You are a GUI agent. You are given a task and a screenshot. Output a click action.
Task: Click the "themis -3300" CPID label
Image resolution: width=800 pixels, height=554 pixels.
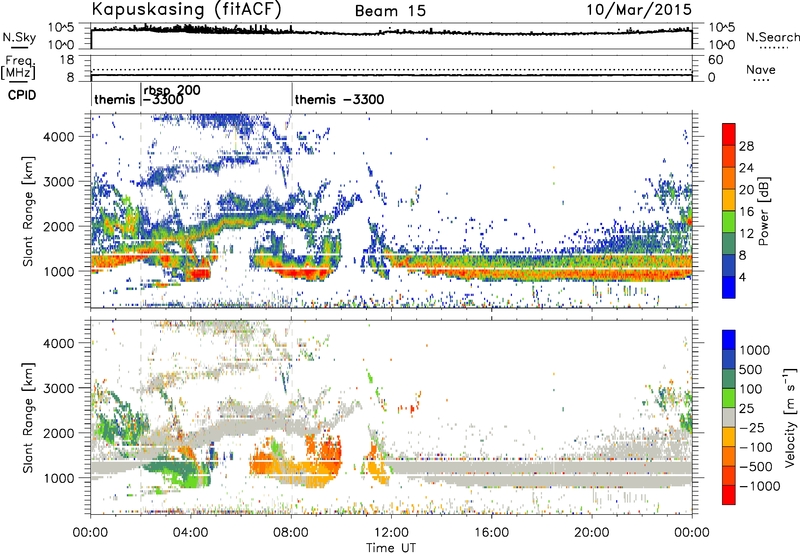[339, 99]
